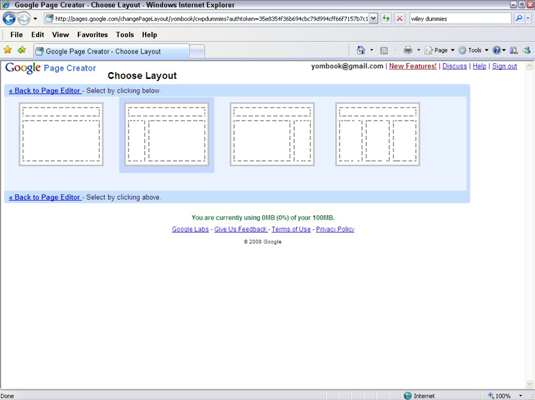Expand the Help icon dropdown arrow
The height and width of the screenshot is (400, 535).
coord(504,51)
